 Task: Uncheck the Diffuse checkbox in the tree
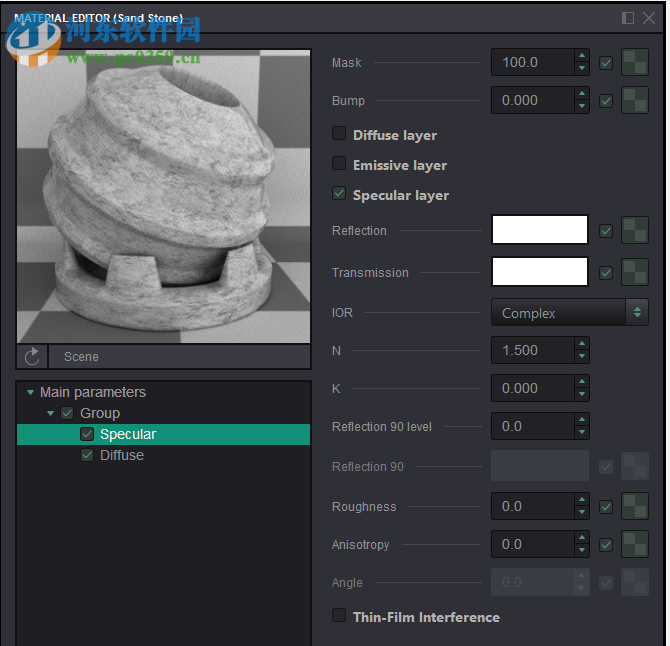(87, 455)
